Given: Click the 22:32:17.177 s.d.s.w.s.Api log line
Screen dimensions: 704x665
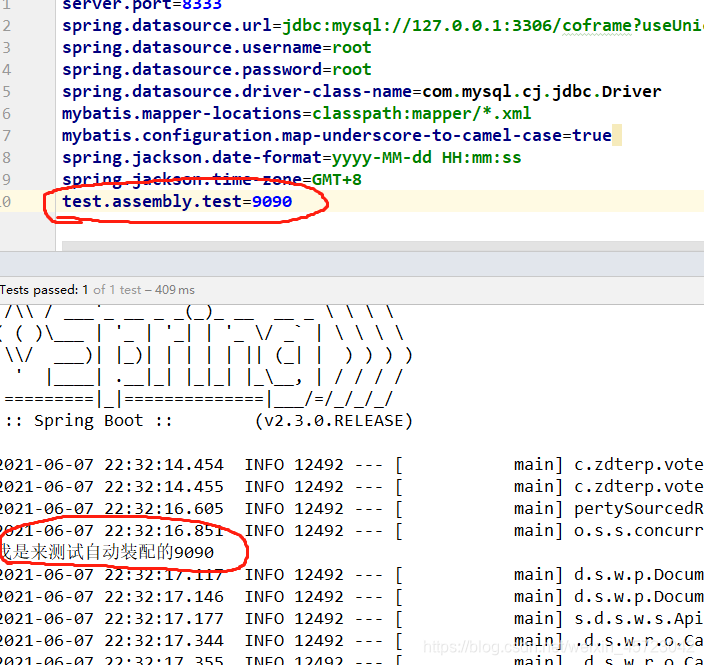Looking at the screenshot, I should click(352, 619).
